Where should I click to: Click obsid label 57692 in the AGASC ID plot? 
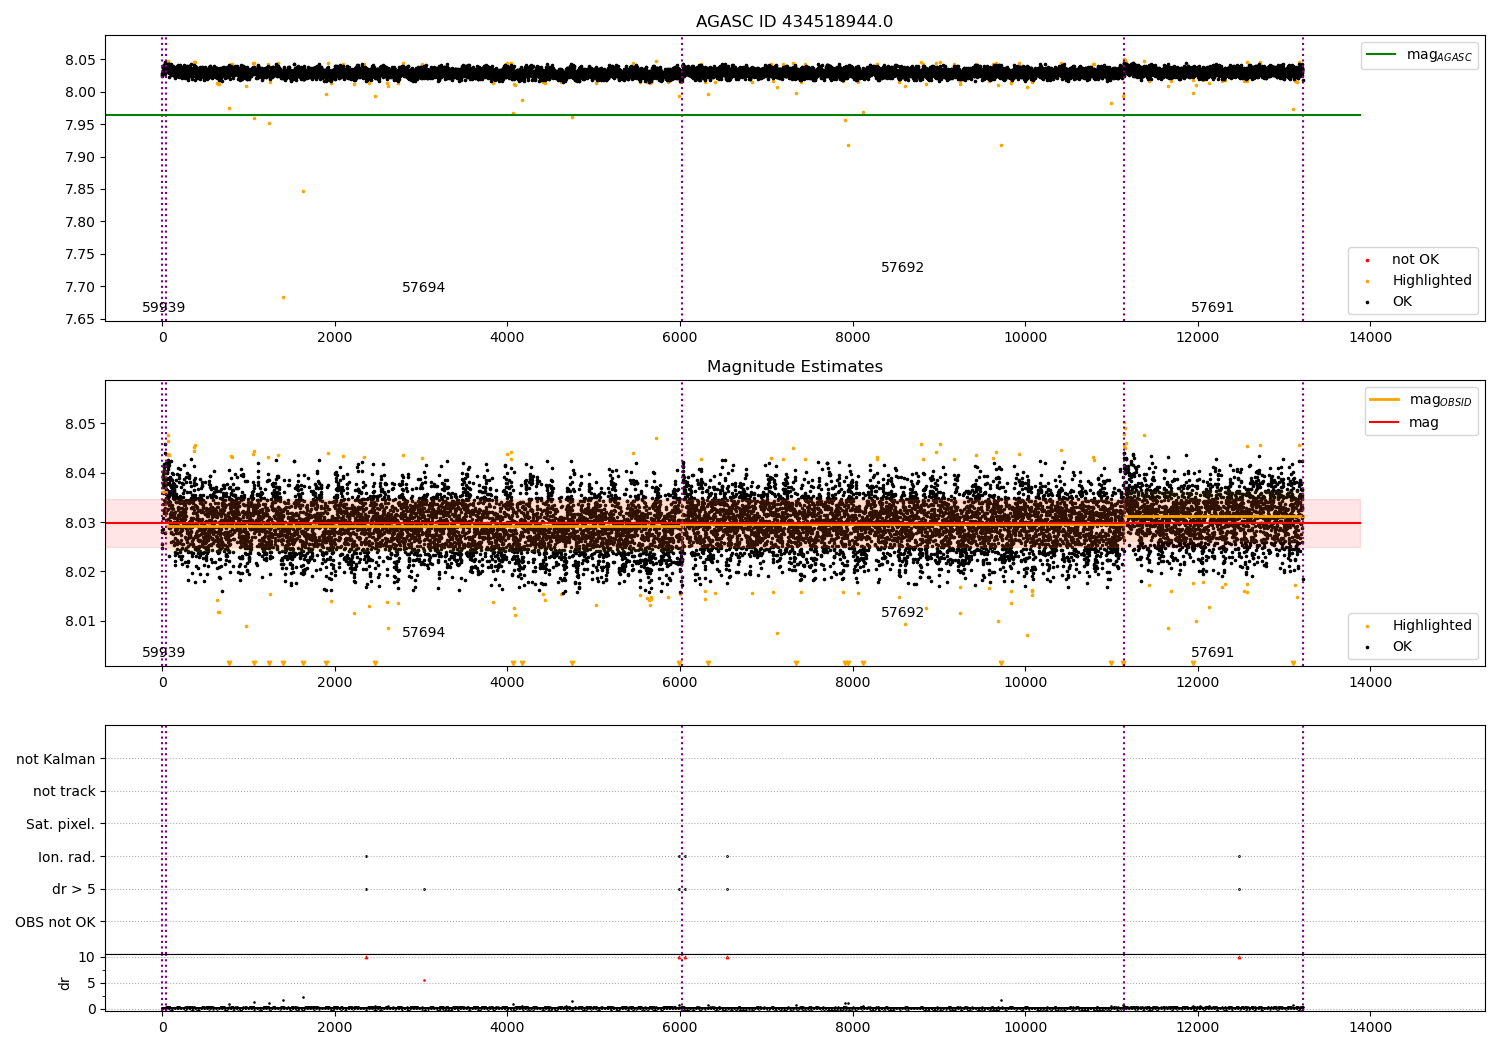pyautogui.click(x=902, y=268)
